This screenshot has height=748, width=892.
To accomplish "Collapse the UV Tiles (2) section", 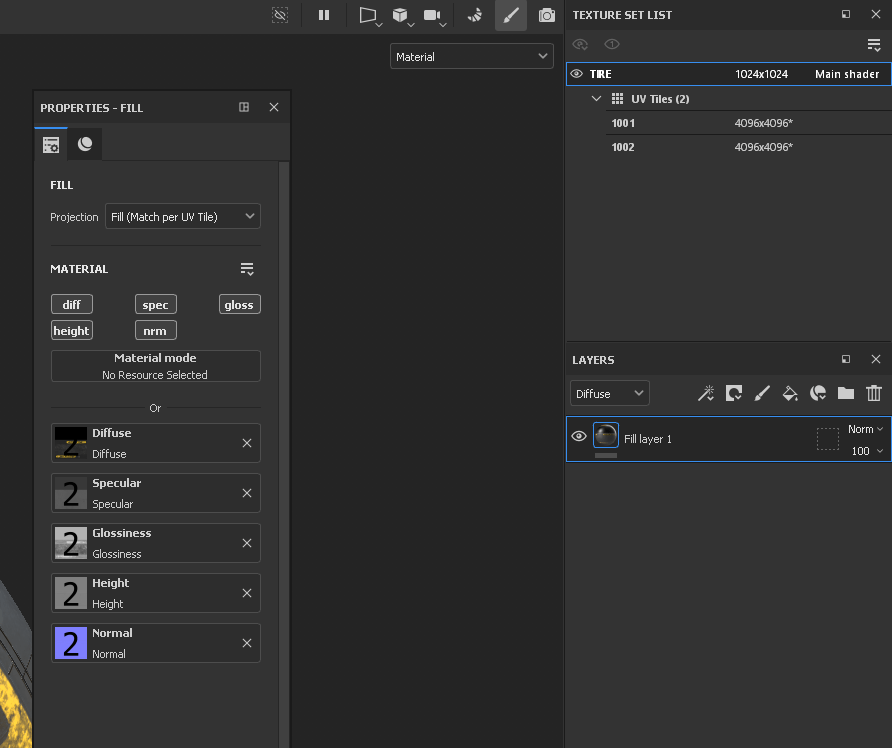I will point(597,98).
